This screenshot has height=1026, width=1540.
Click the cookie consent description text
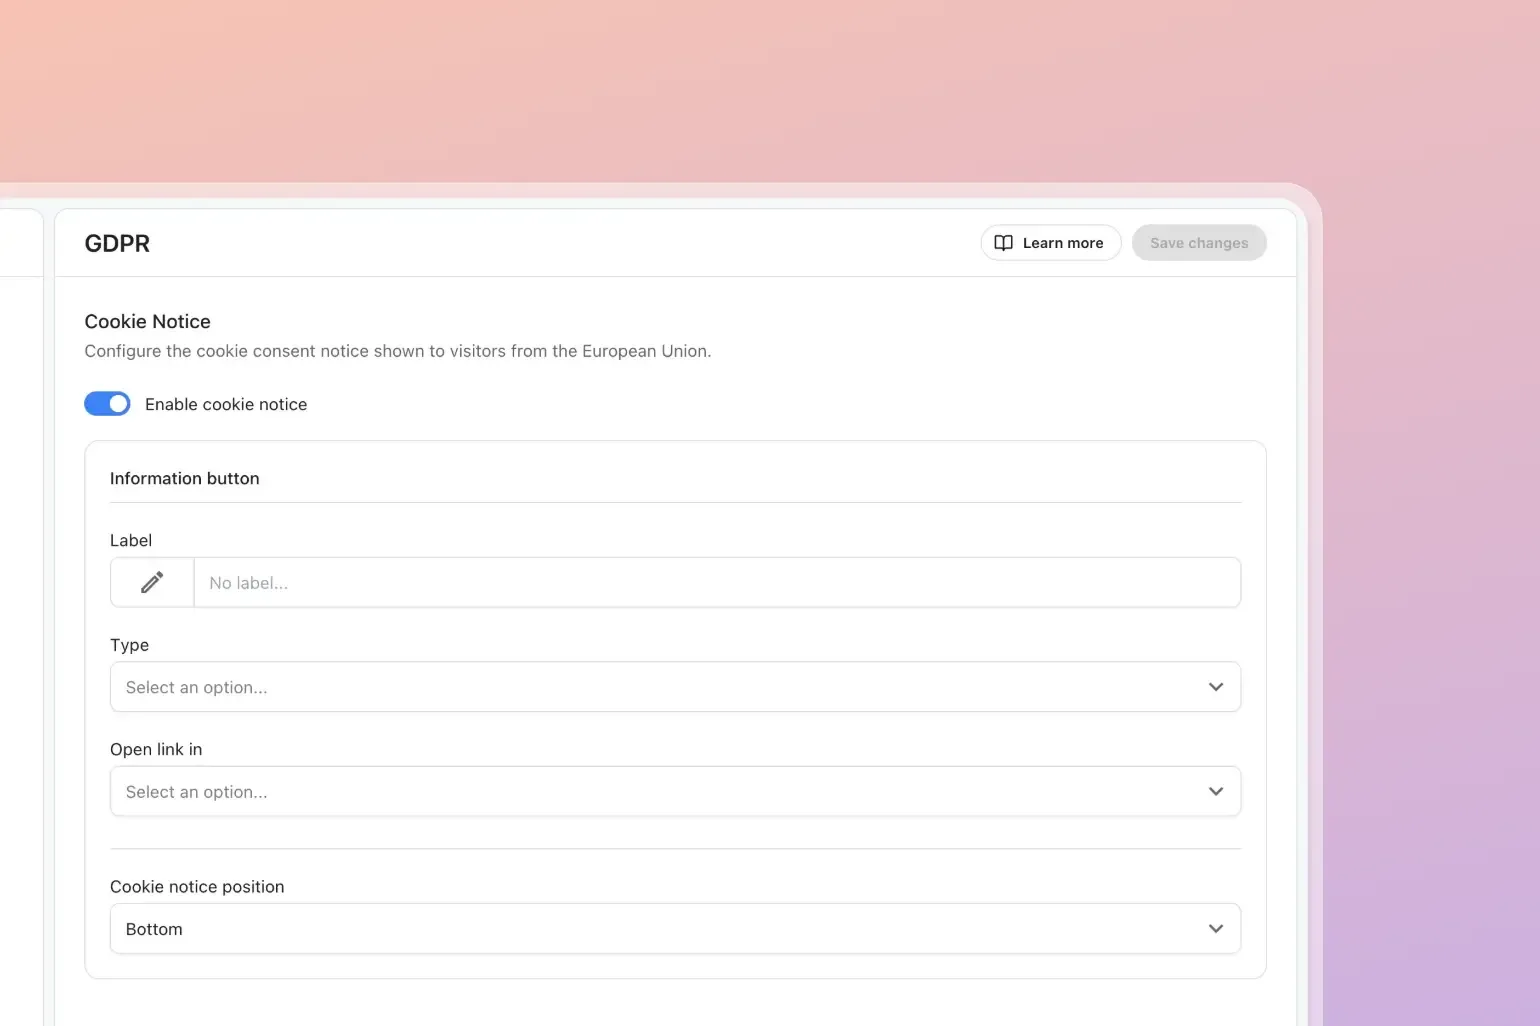[398, 351]
